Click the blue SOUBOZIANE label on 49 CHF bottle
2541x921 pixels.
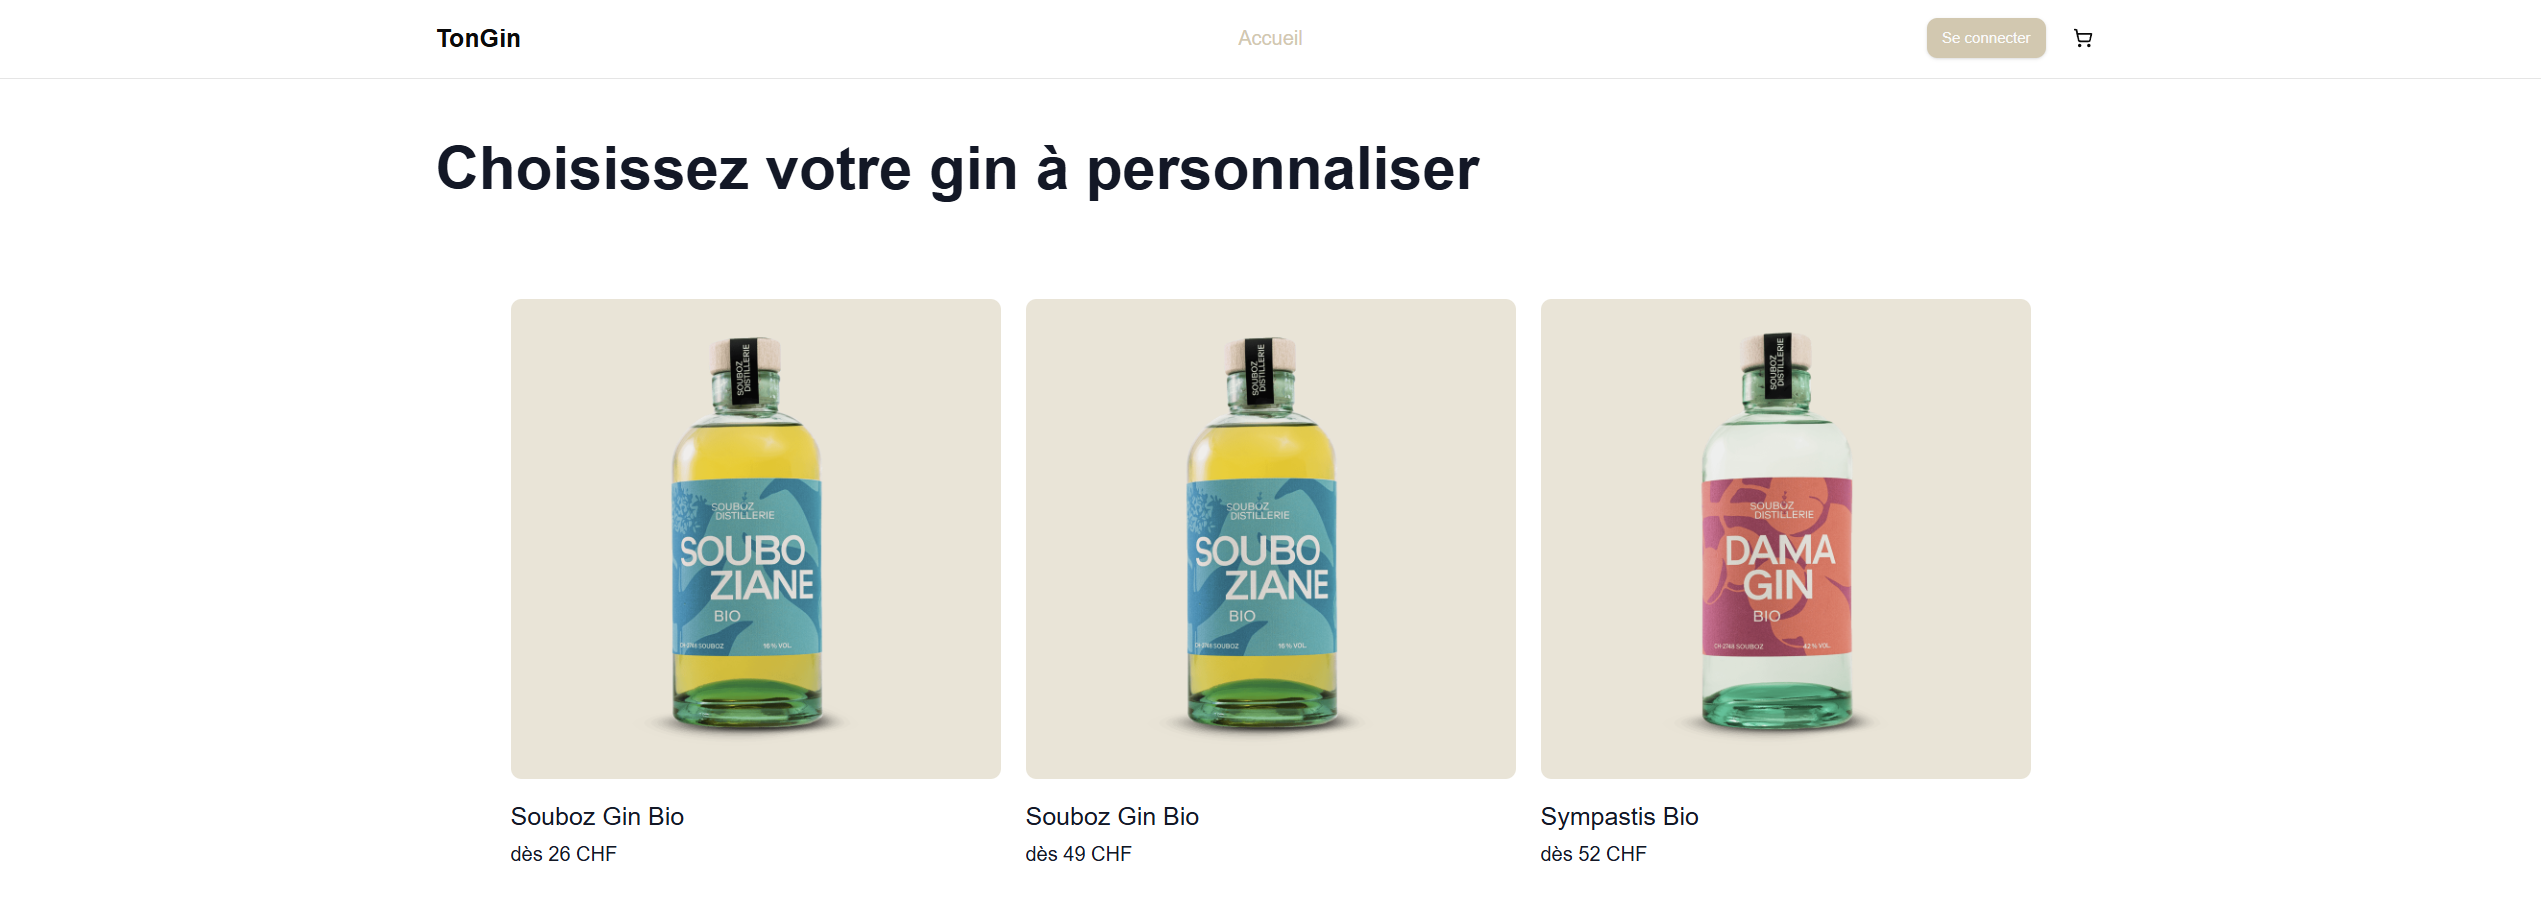click(x=1261, y=567)
